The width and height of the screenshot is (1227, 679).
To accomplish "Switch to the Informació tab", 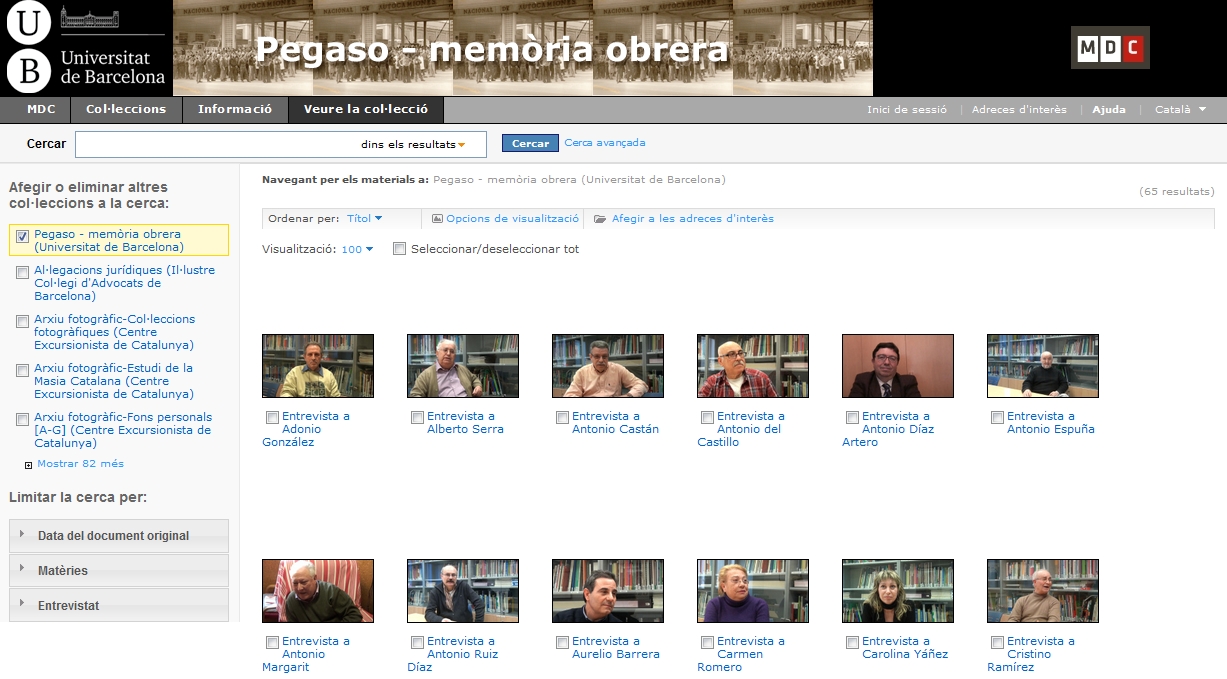I will [235, 110].
